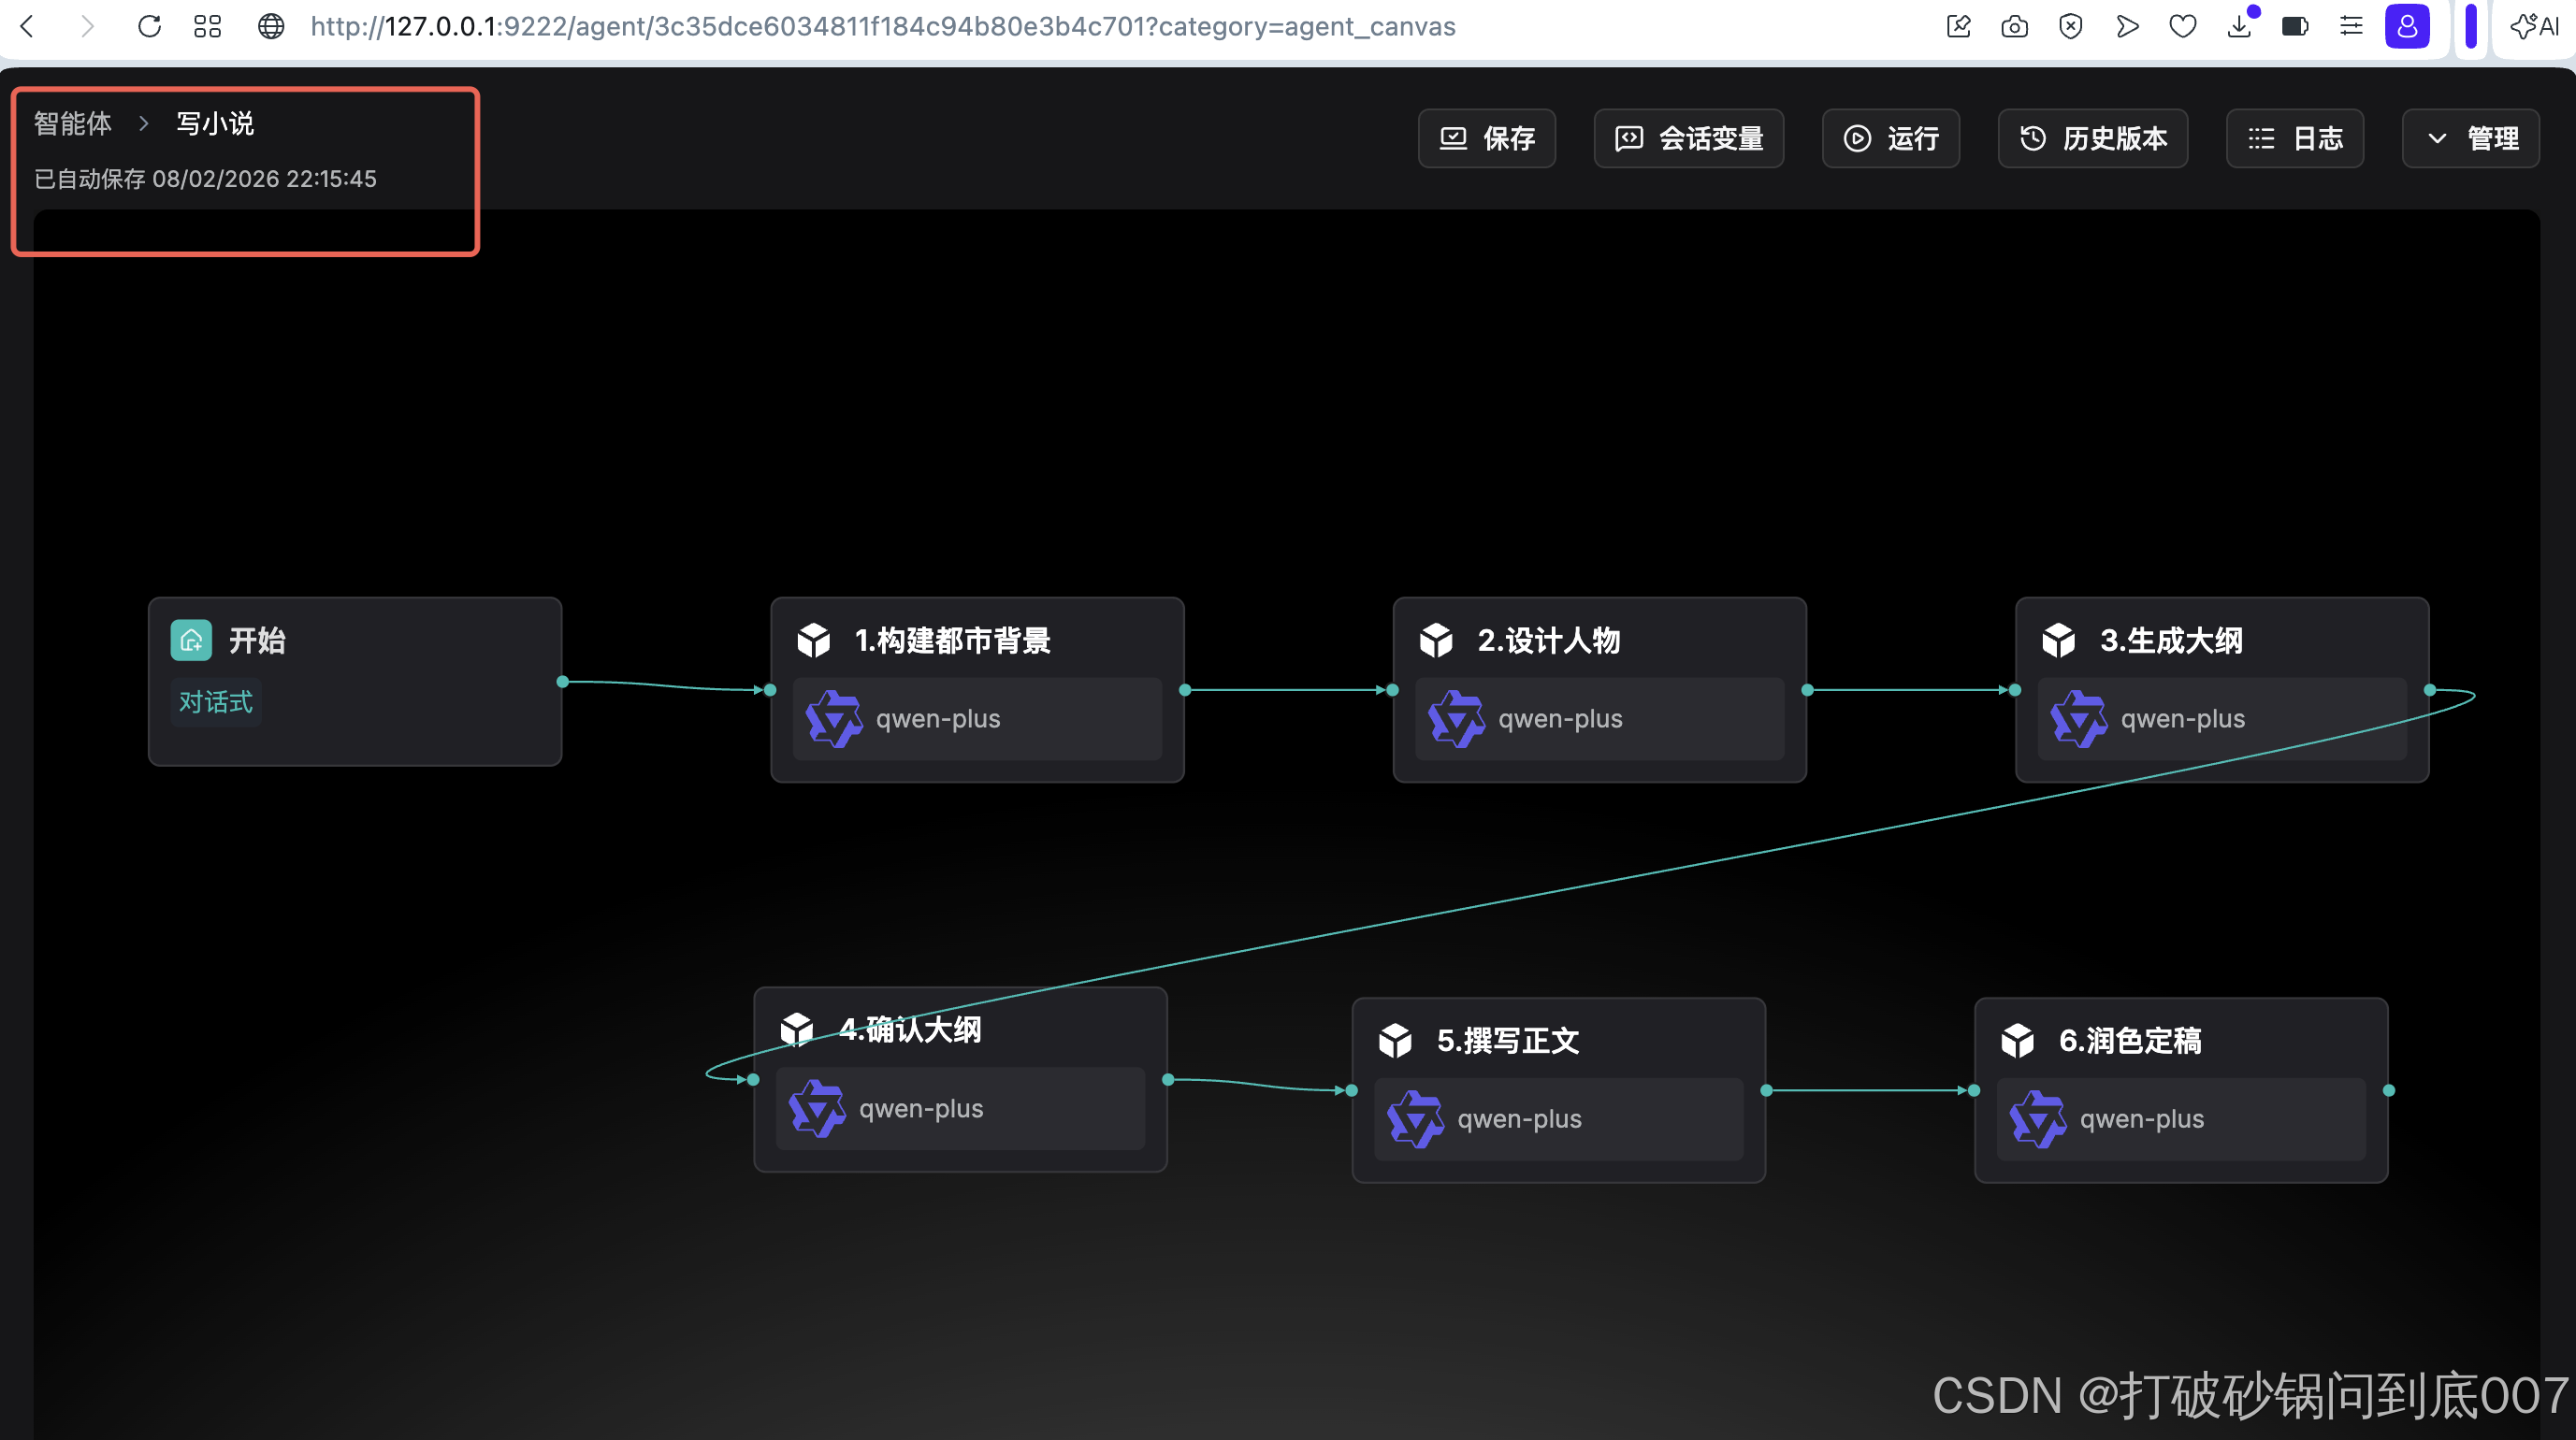Click the heart favorites icon in browser toolbar
Screen dimensions: 2576x1440
pos(2183,26)
